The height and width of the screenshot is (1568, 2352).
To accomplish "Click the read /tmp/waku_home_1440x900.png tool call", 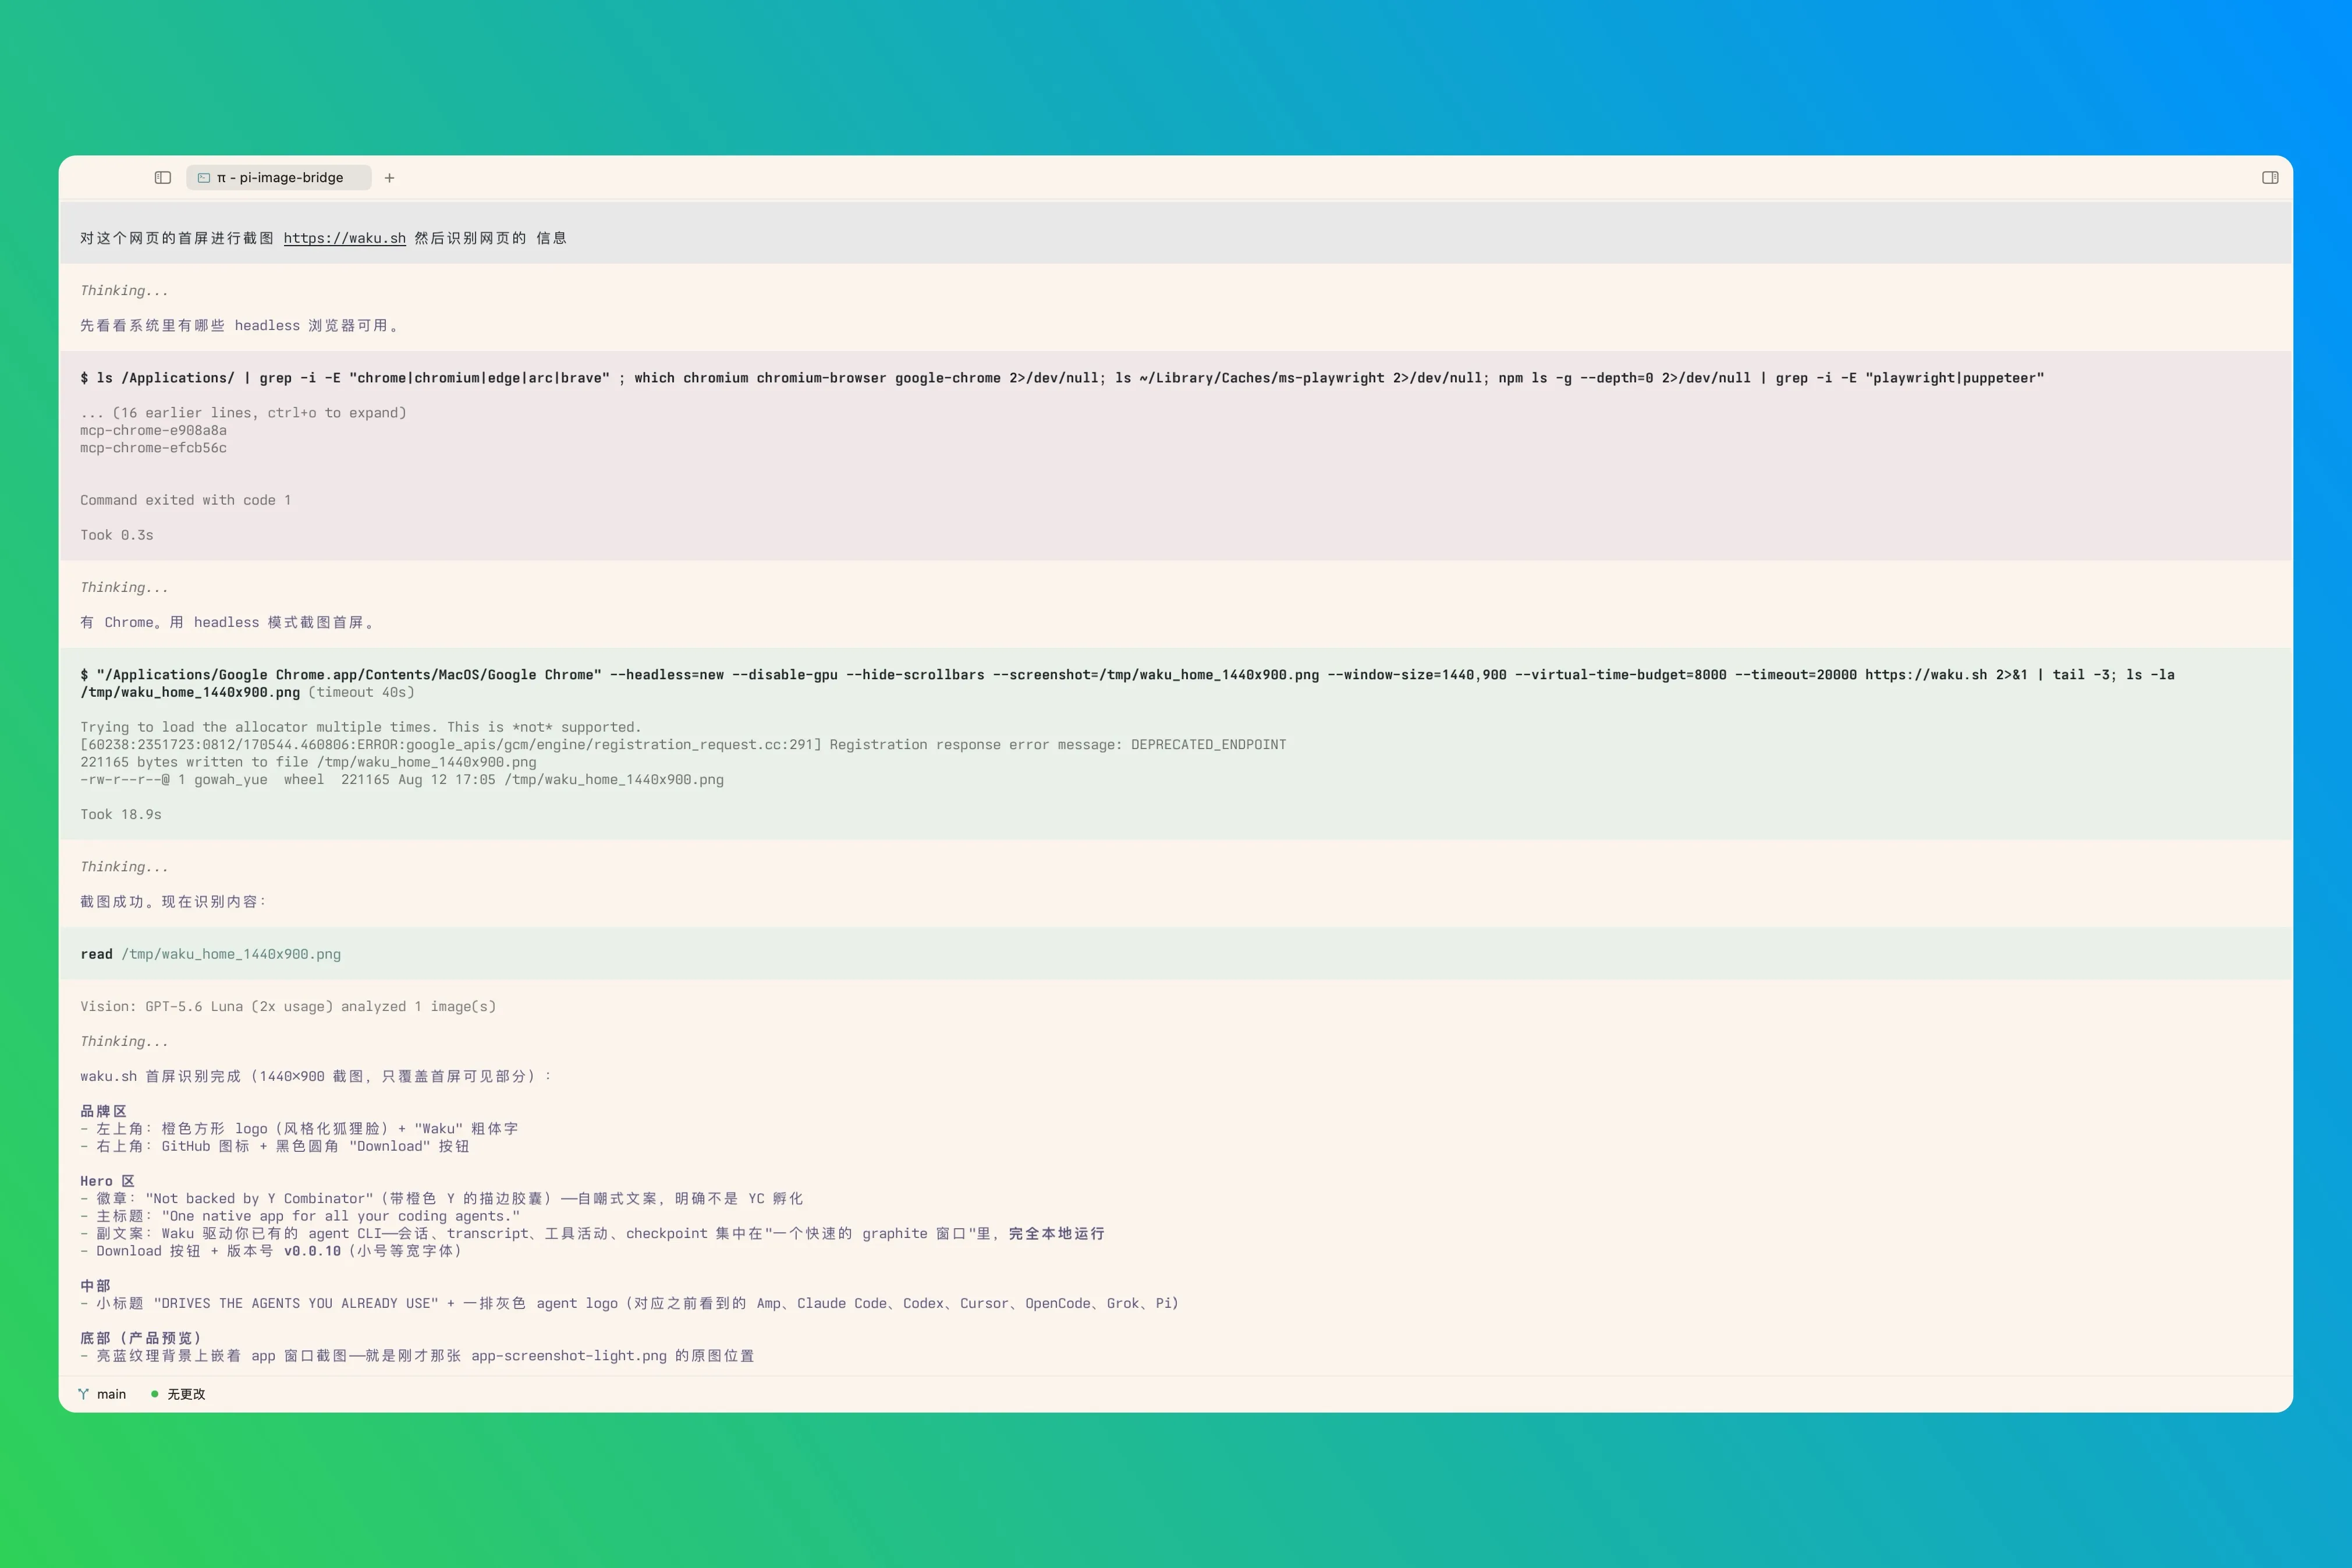I will tap(211, 954).
